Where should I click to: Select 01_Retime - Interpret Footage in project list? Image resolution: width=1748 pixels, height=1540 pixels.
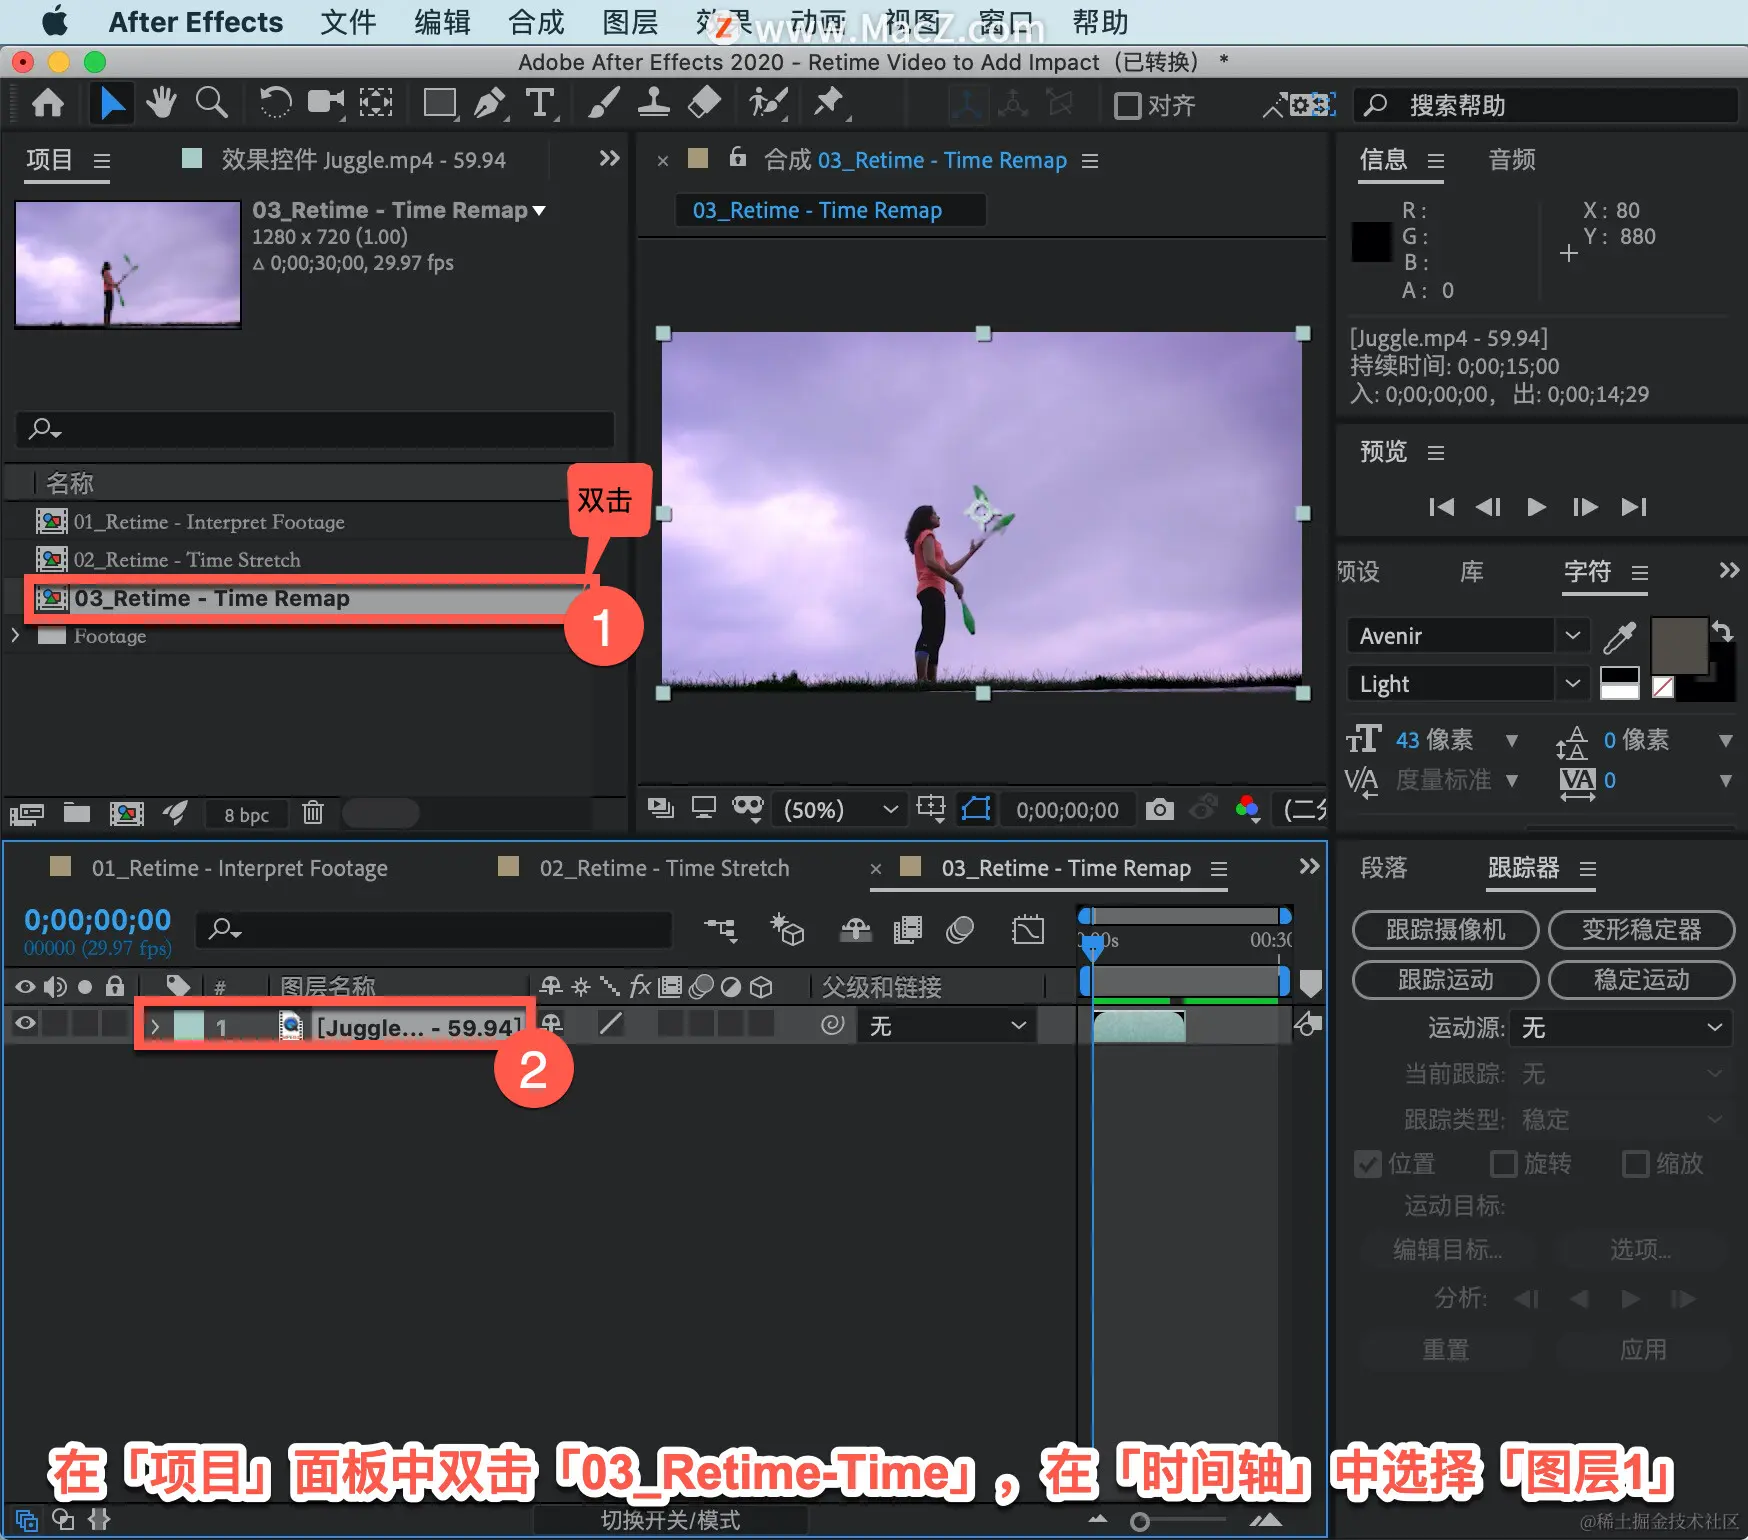pos(208,522)
